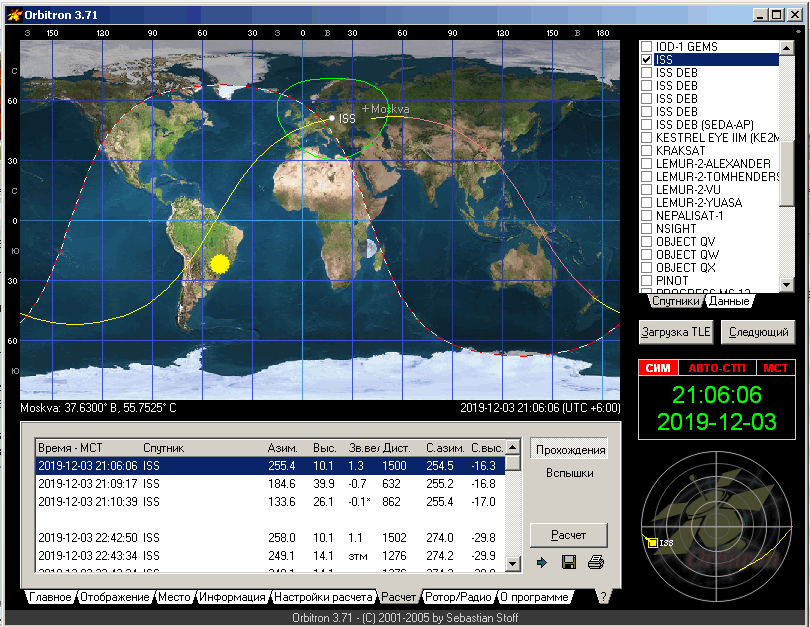Click the yellow sun icon on map
The height and width of the screenshot is (627, 810).
pos(220,264)
